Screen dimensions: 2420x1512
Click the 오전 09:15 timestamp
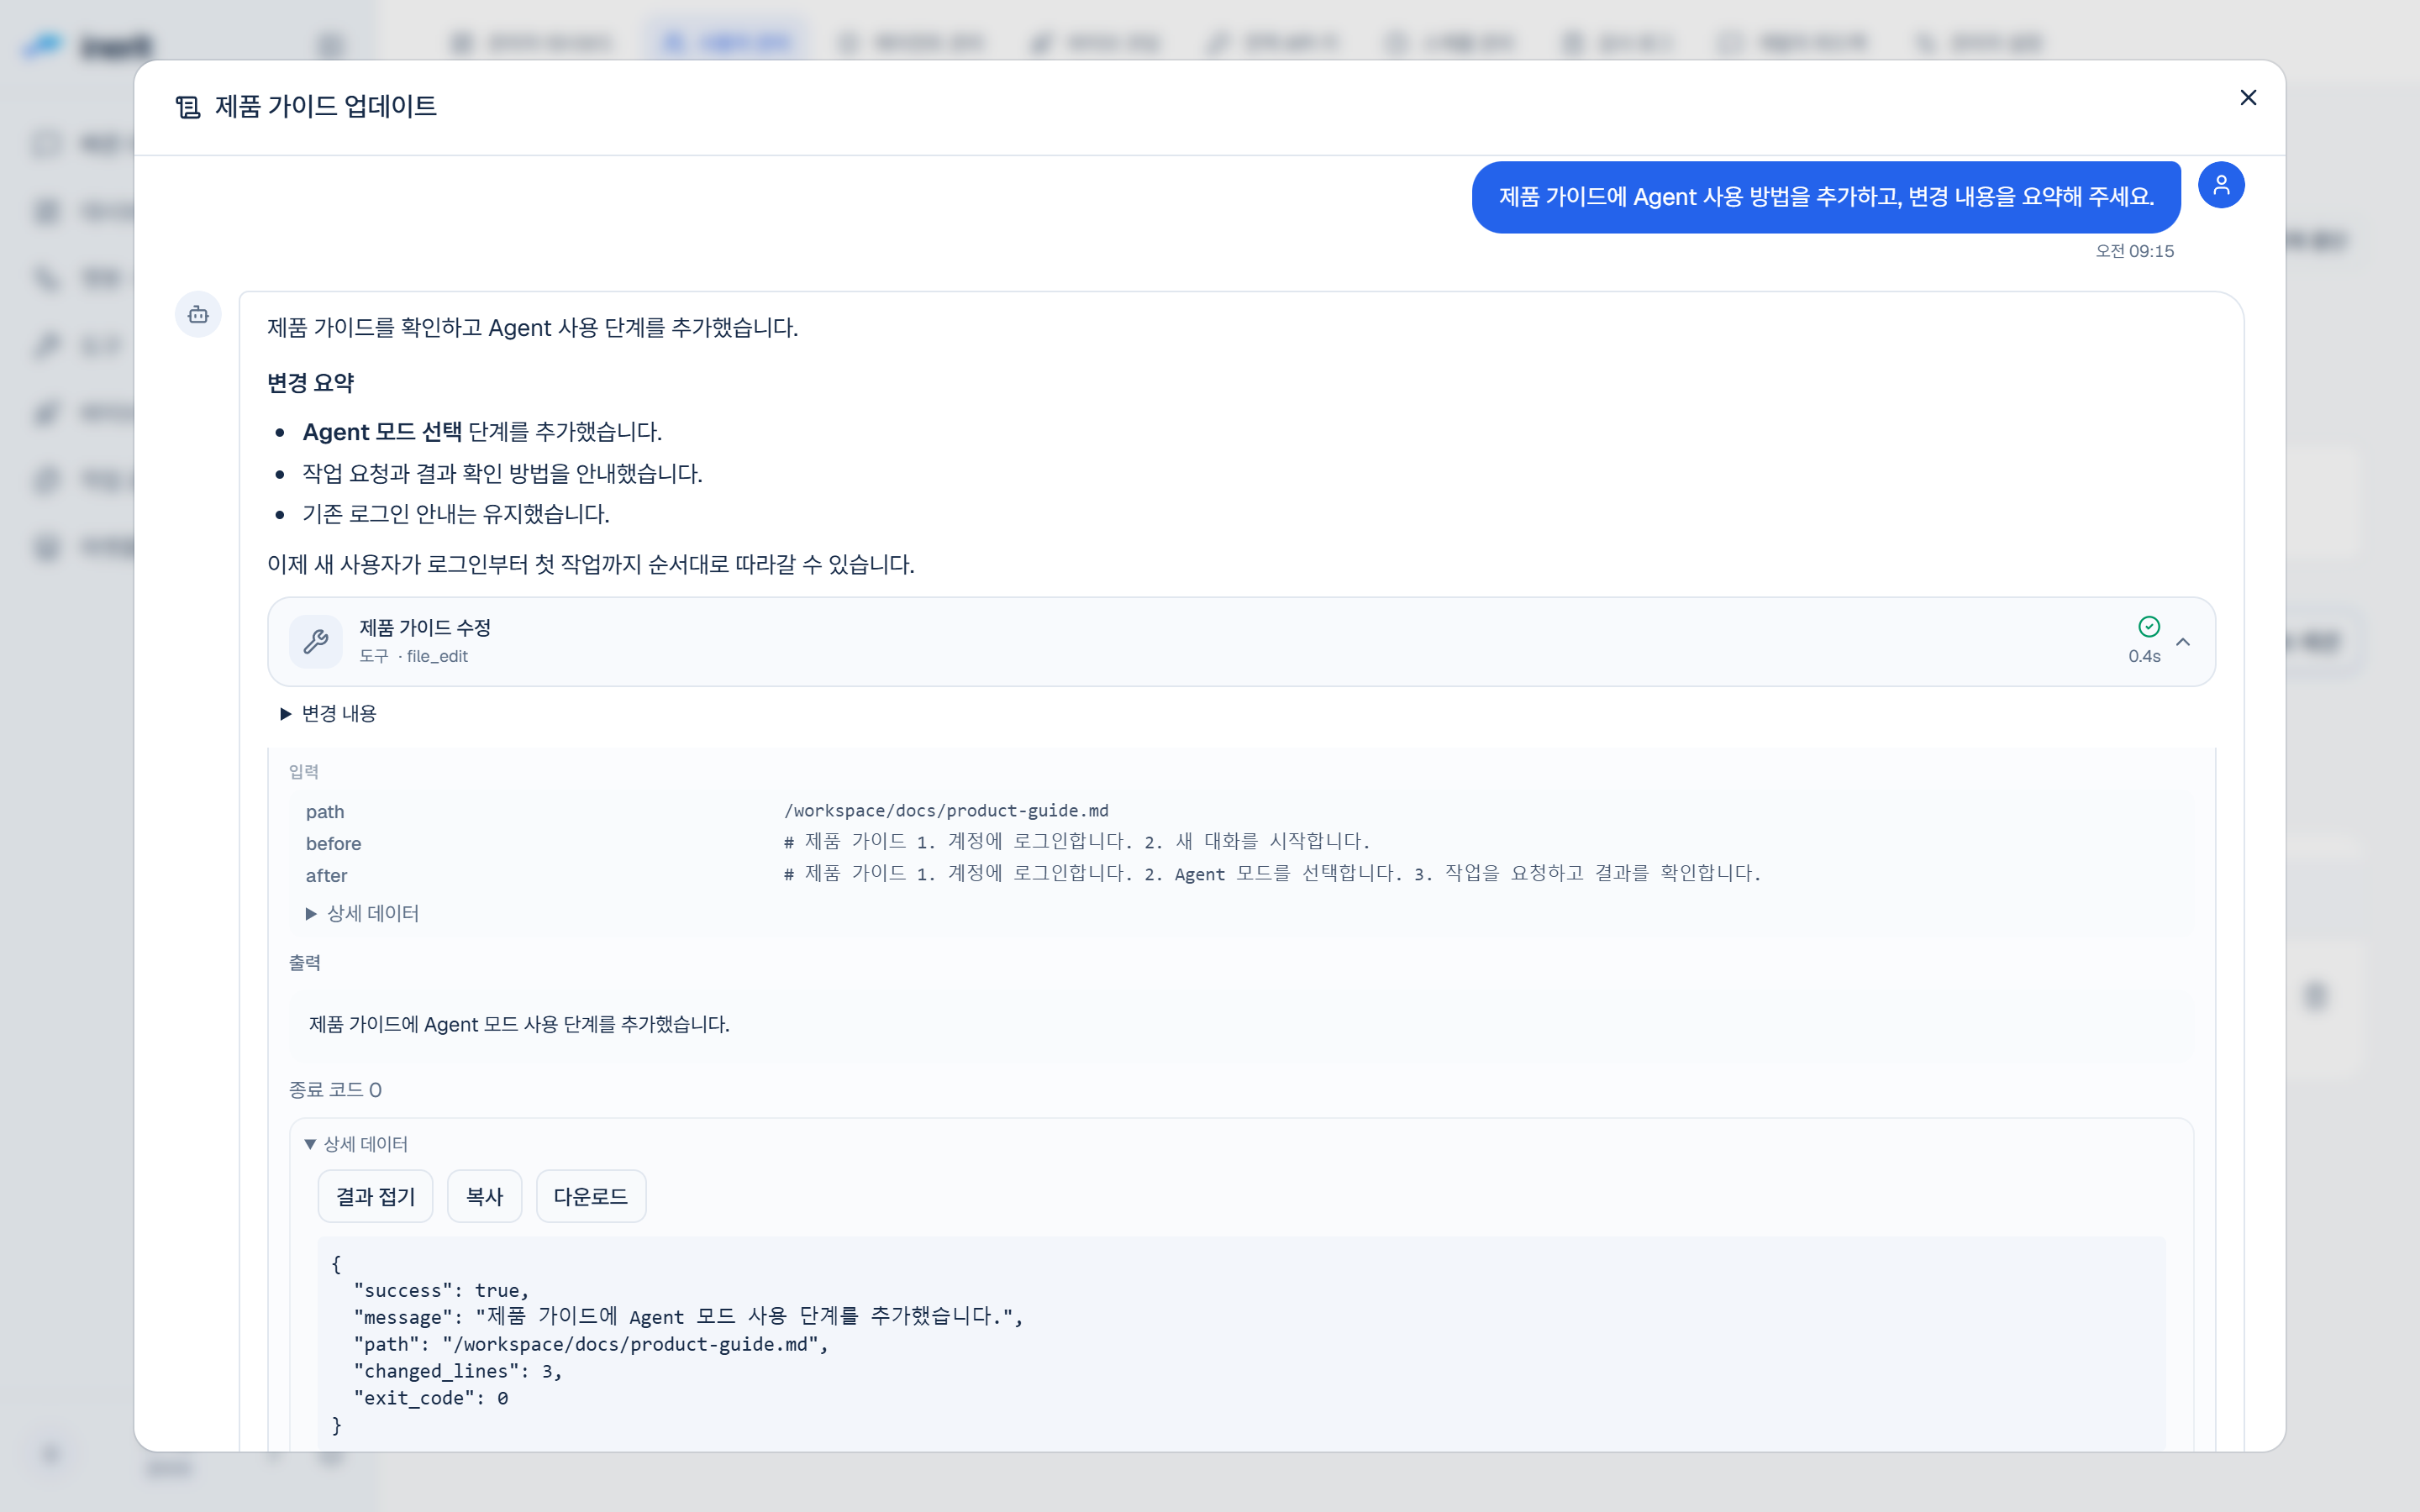[2134, 251]
